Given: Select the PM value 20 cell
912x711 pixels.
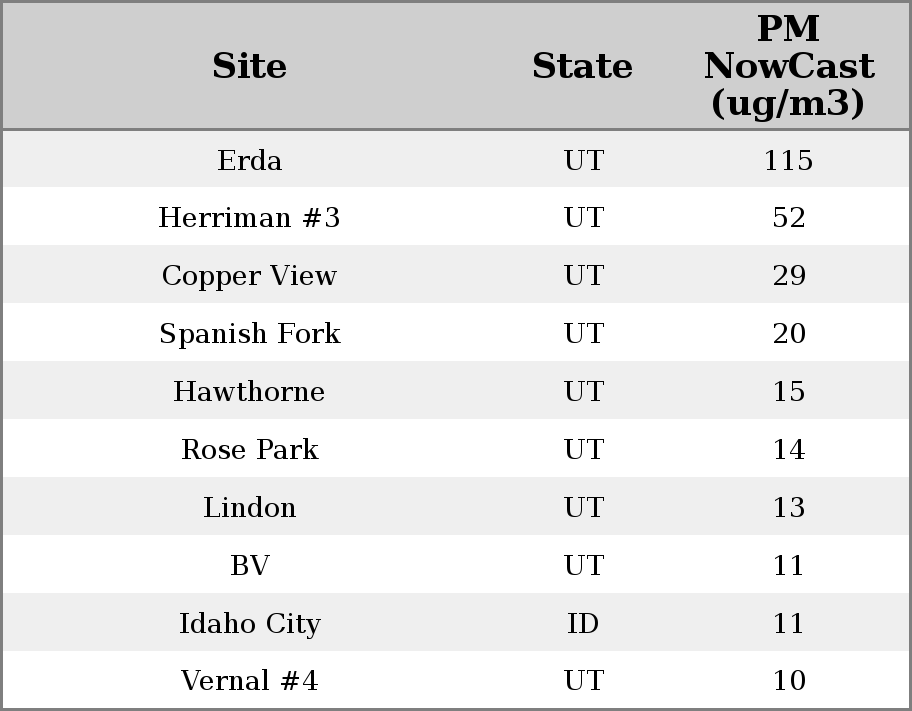Looking at the screenshot, I should coord(788,334).
